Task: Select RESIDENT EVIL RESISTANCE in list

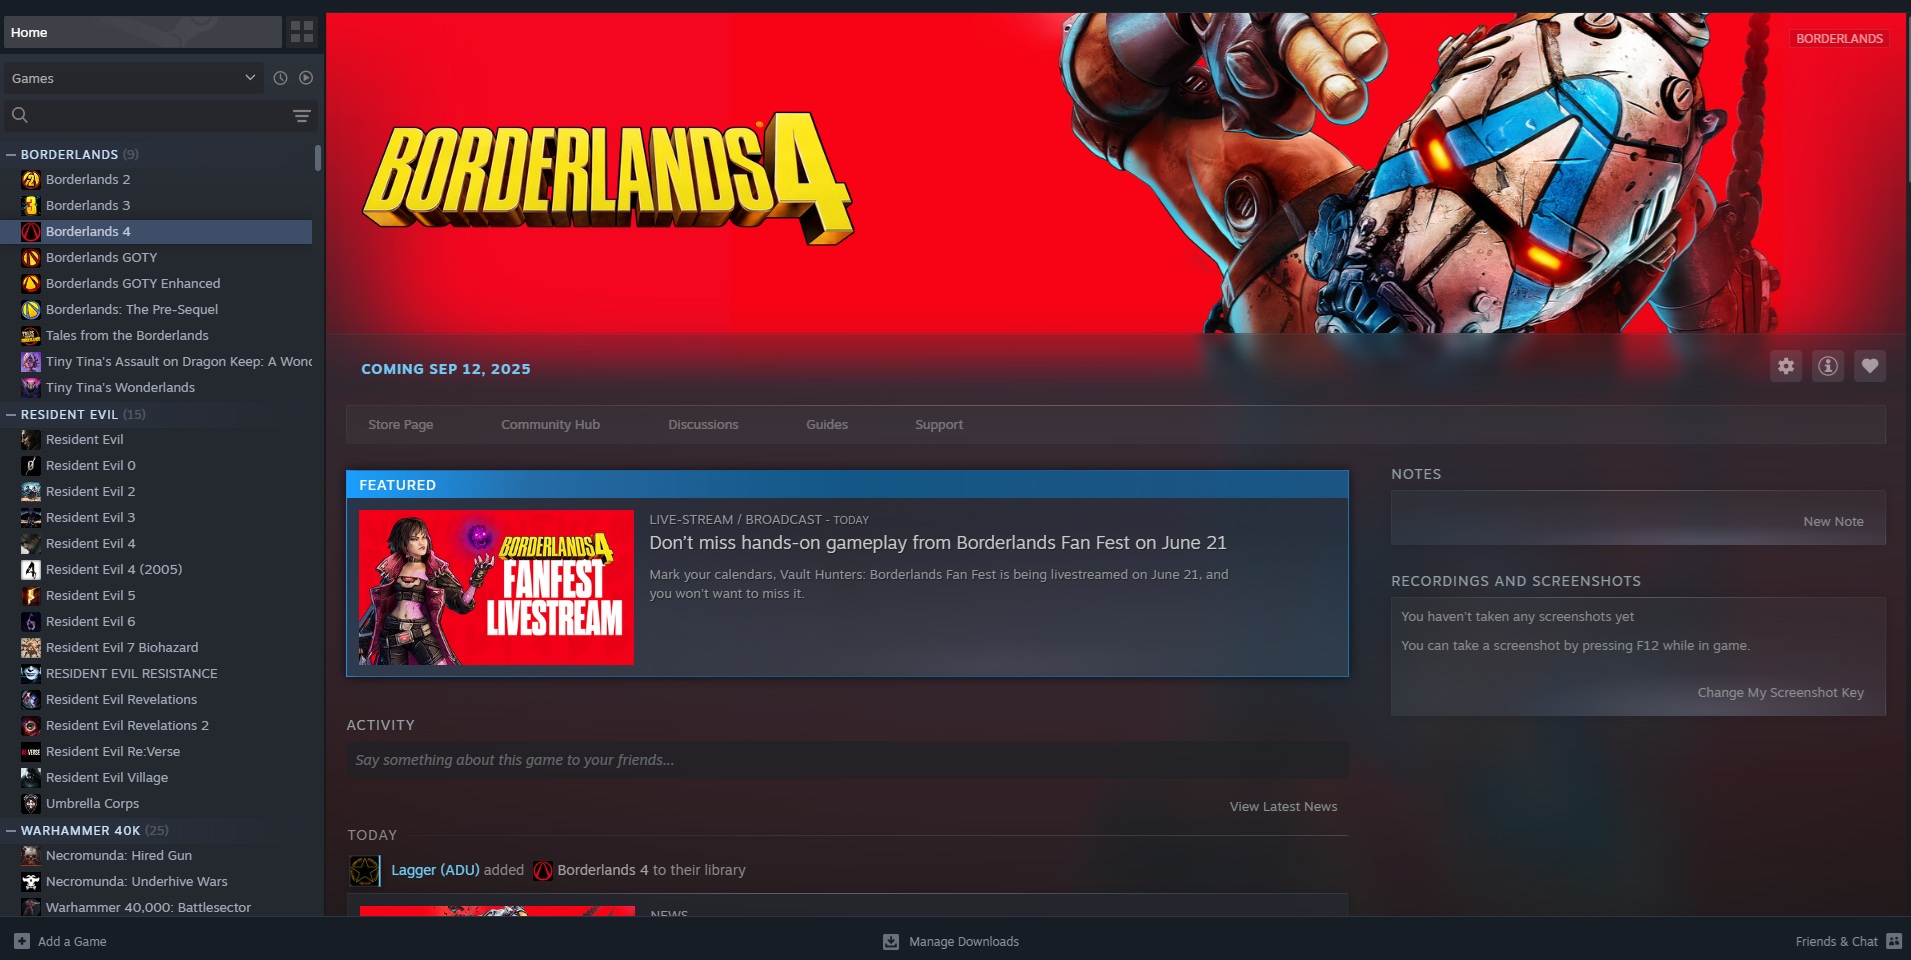Action: [x=131, y=674]
